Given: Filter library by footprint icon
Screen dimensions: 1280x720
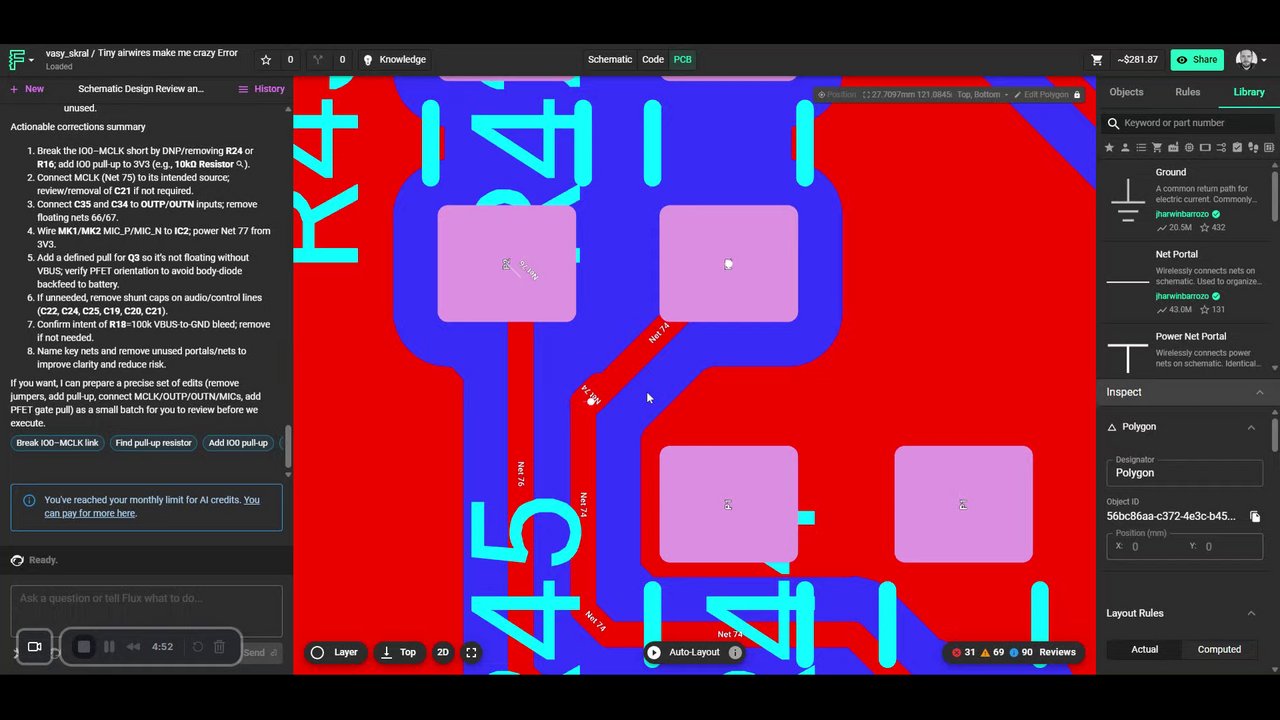Looking at the screenshot, I should pos(1253,148).
